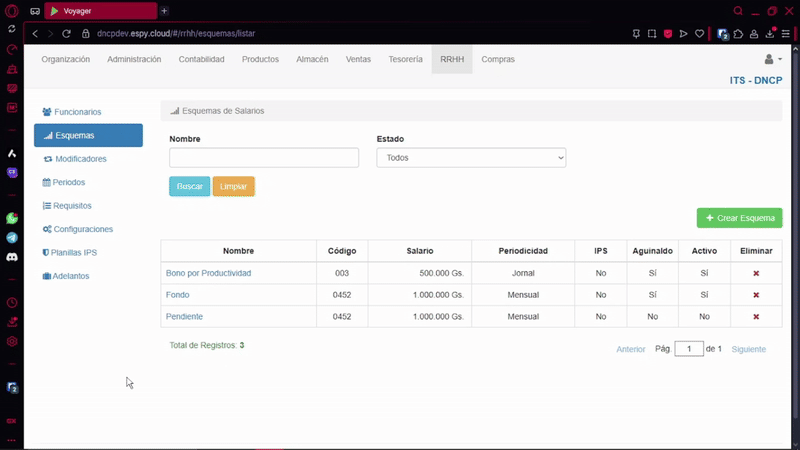Viewport: 800px width, 450px height.
Task: Click the Limpiar button
Action: click(x=233, y=187)
